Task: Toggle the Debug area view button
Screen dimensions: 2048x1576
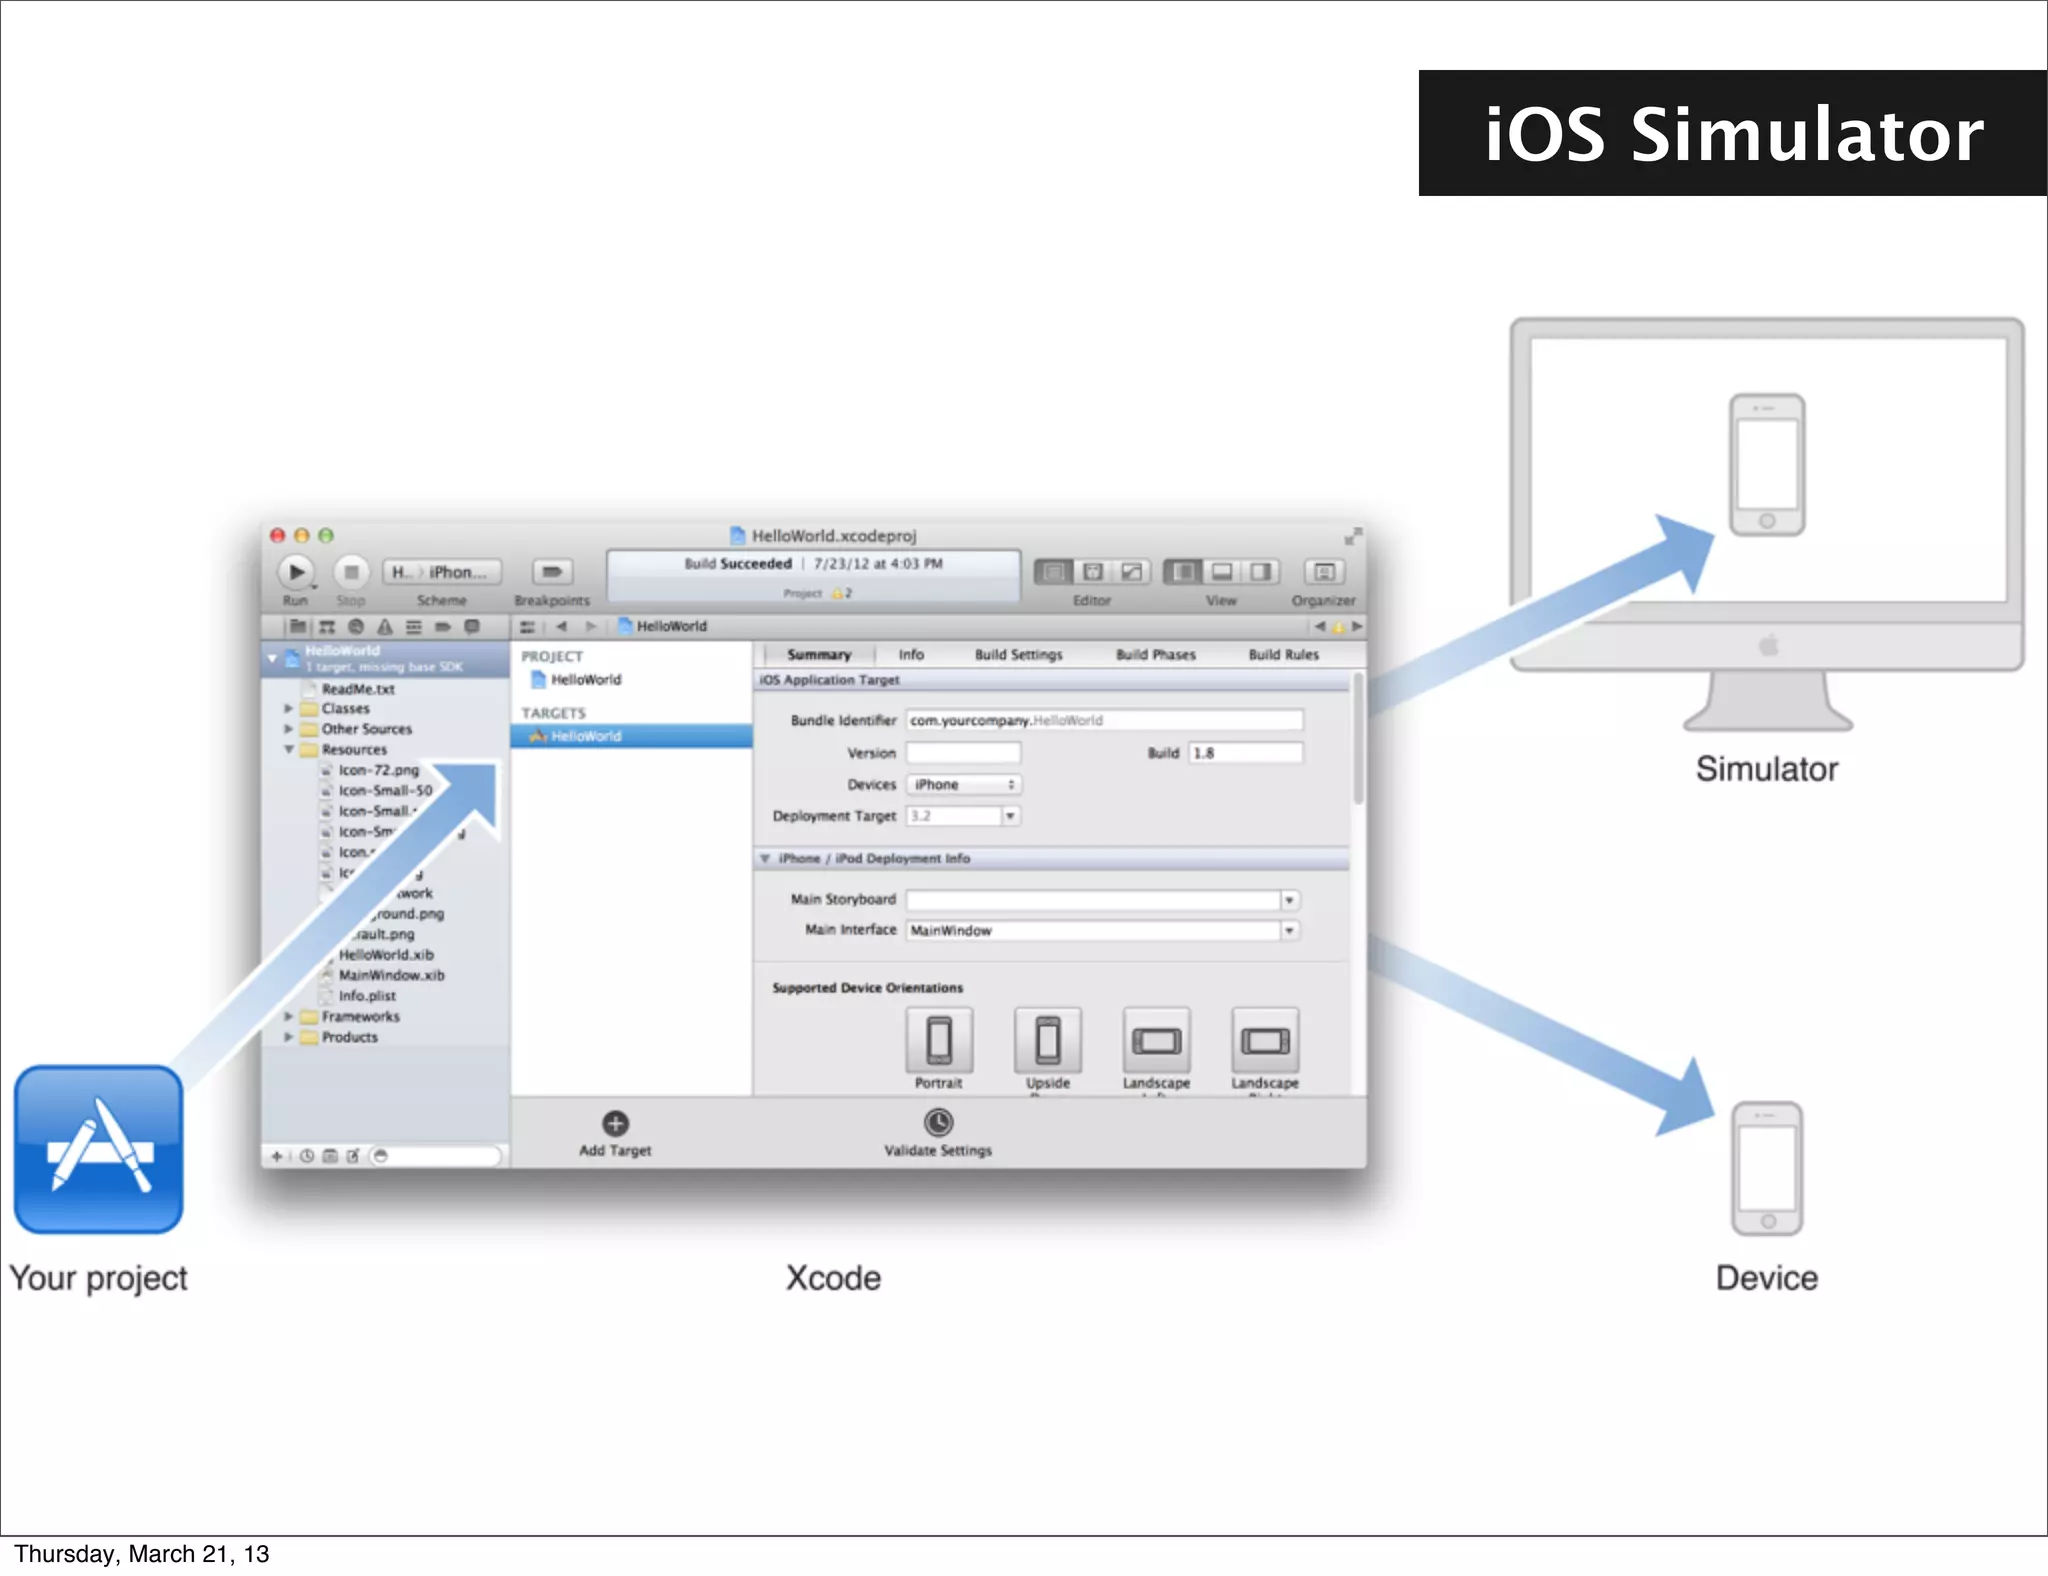Action: [x=1222, y=572]
